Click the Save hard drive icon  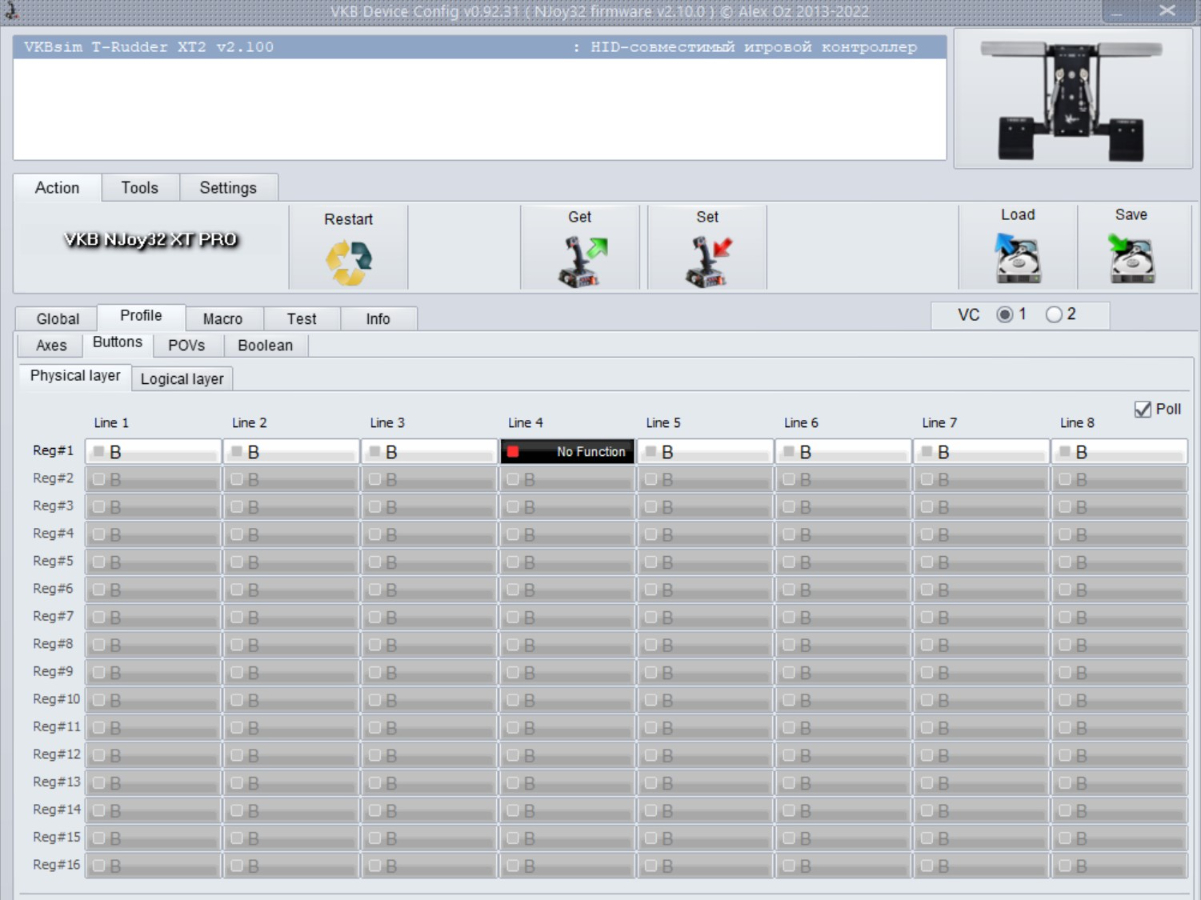tap(1131, 259)
